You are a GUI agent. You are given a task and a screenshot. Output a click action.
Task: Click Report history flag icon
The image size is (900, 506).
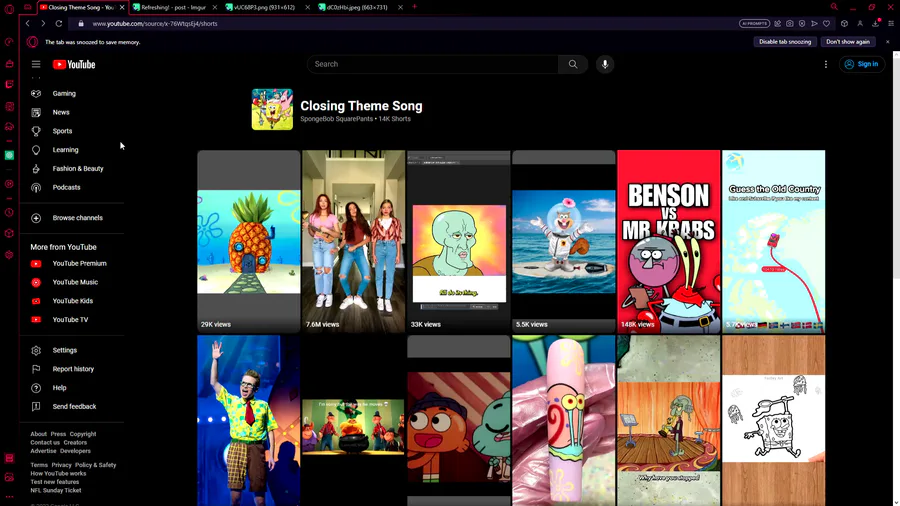[36, 369]
